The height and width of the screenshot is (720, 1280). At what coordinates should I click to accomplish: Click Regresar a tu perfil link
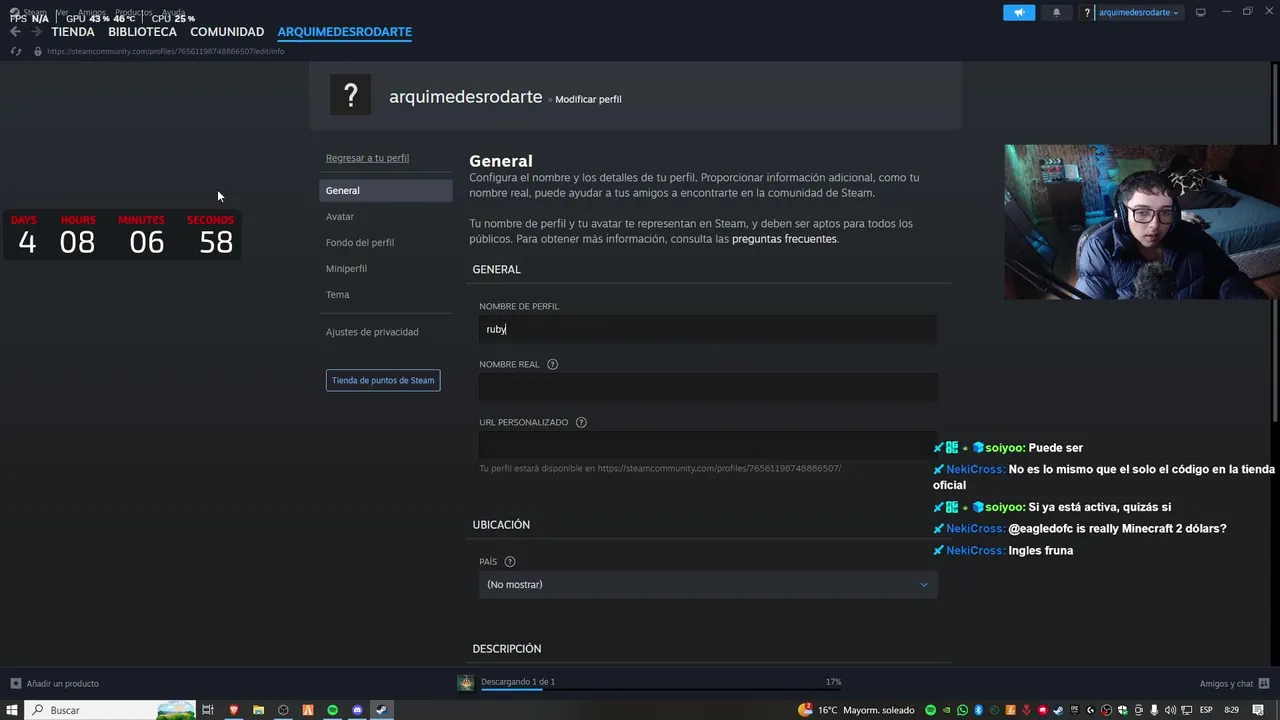(x=367, y=158)
